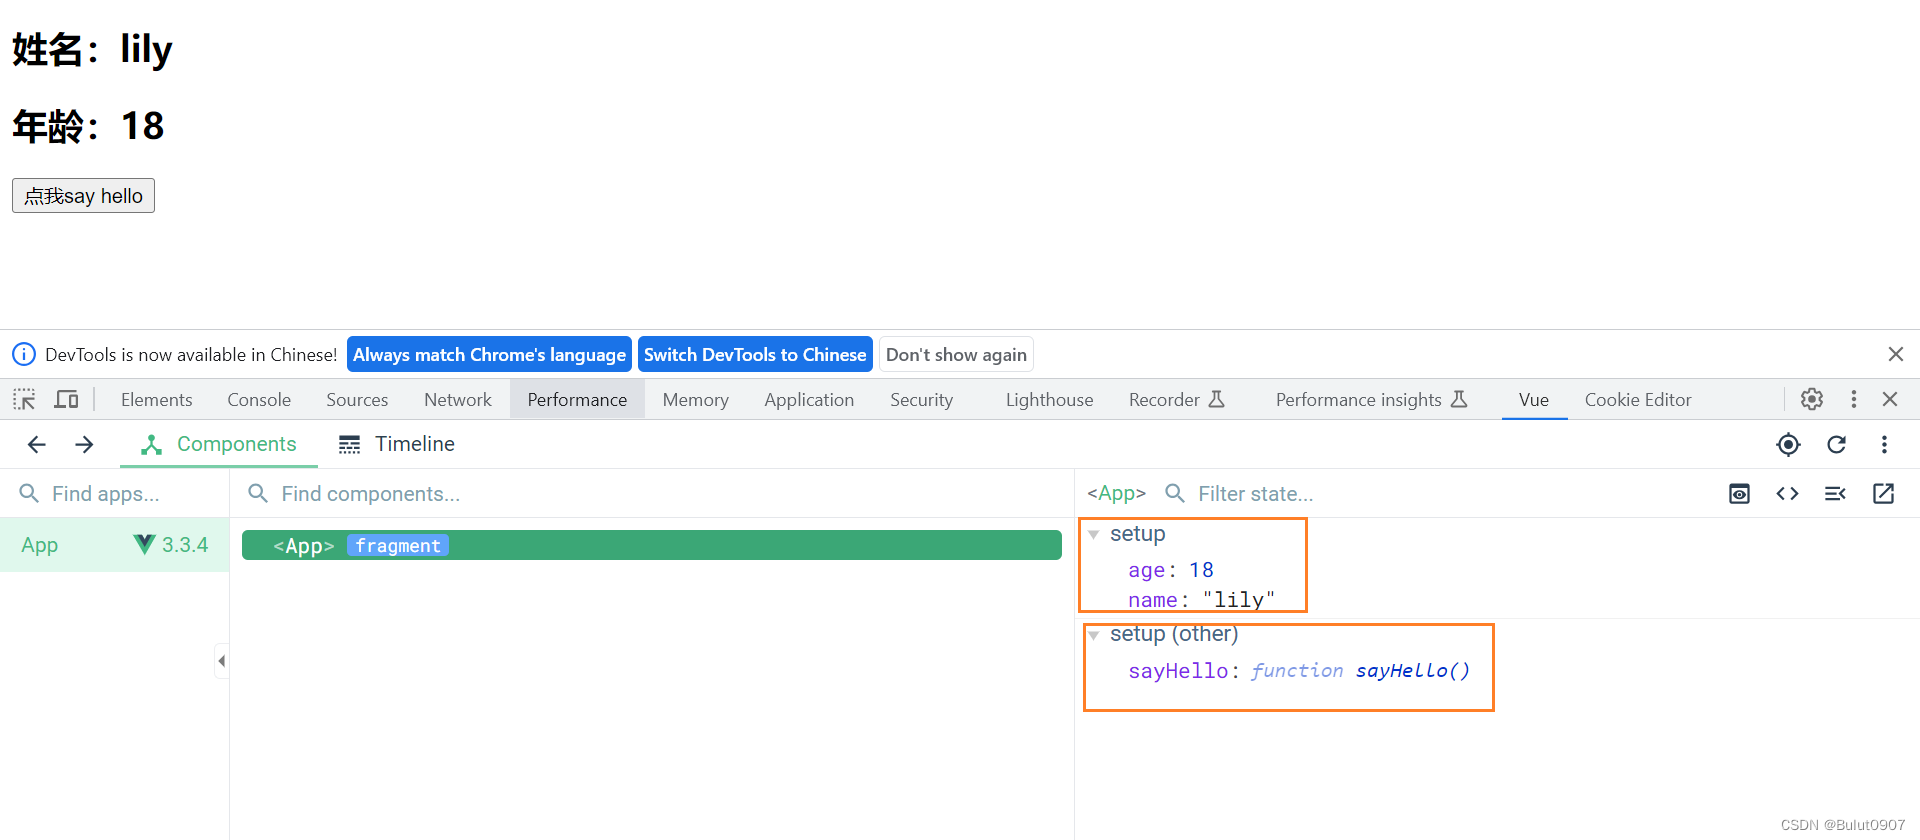Open the Network tab
1920x840 pixels.
[x=458, y=400]
